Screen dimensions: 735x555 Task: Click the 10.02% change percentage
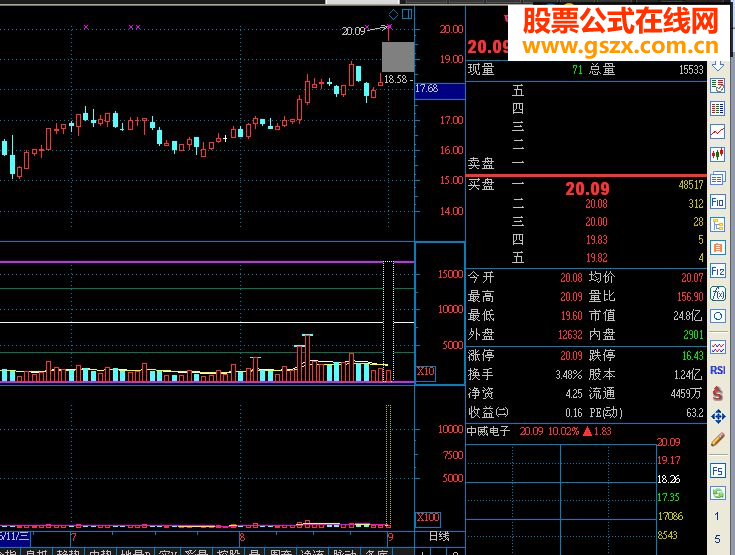click(x=563, y=431)
